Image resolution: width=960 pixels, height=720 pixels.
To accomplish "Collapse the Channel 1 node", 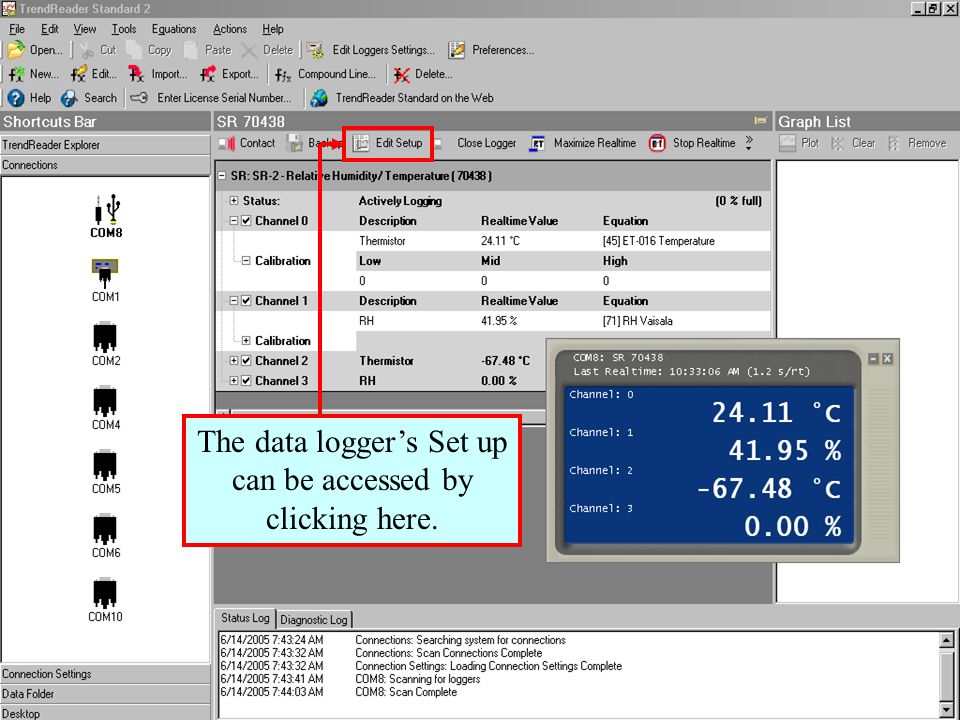I will [x=233, y=301].
